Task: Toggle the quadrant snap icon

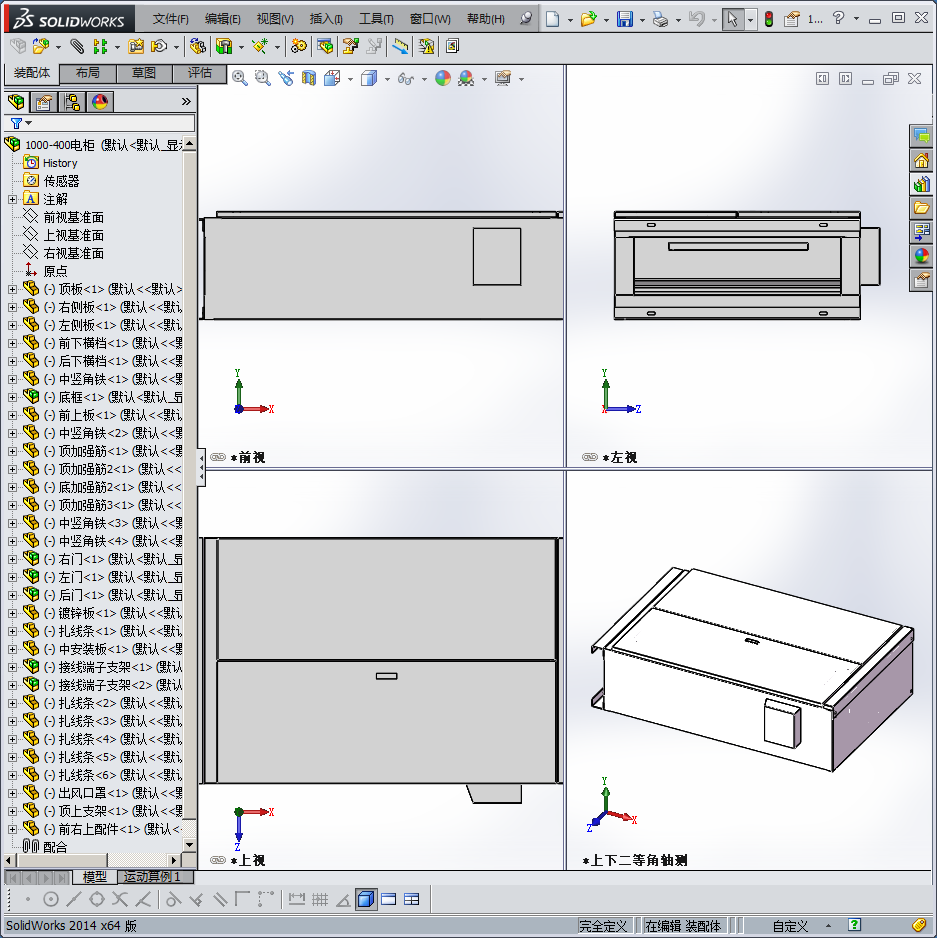Action: [x=96, y=899]
